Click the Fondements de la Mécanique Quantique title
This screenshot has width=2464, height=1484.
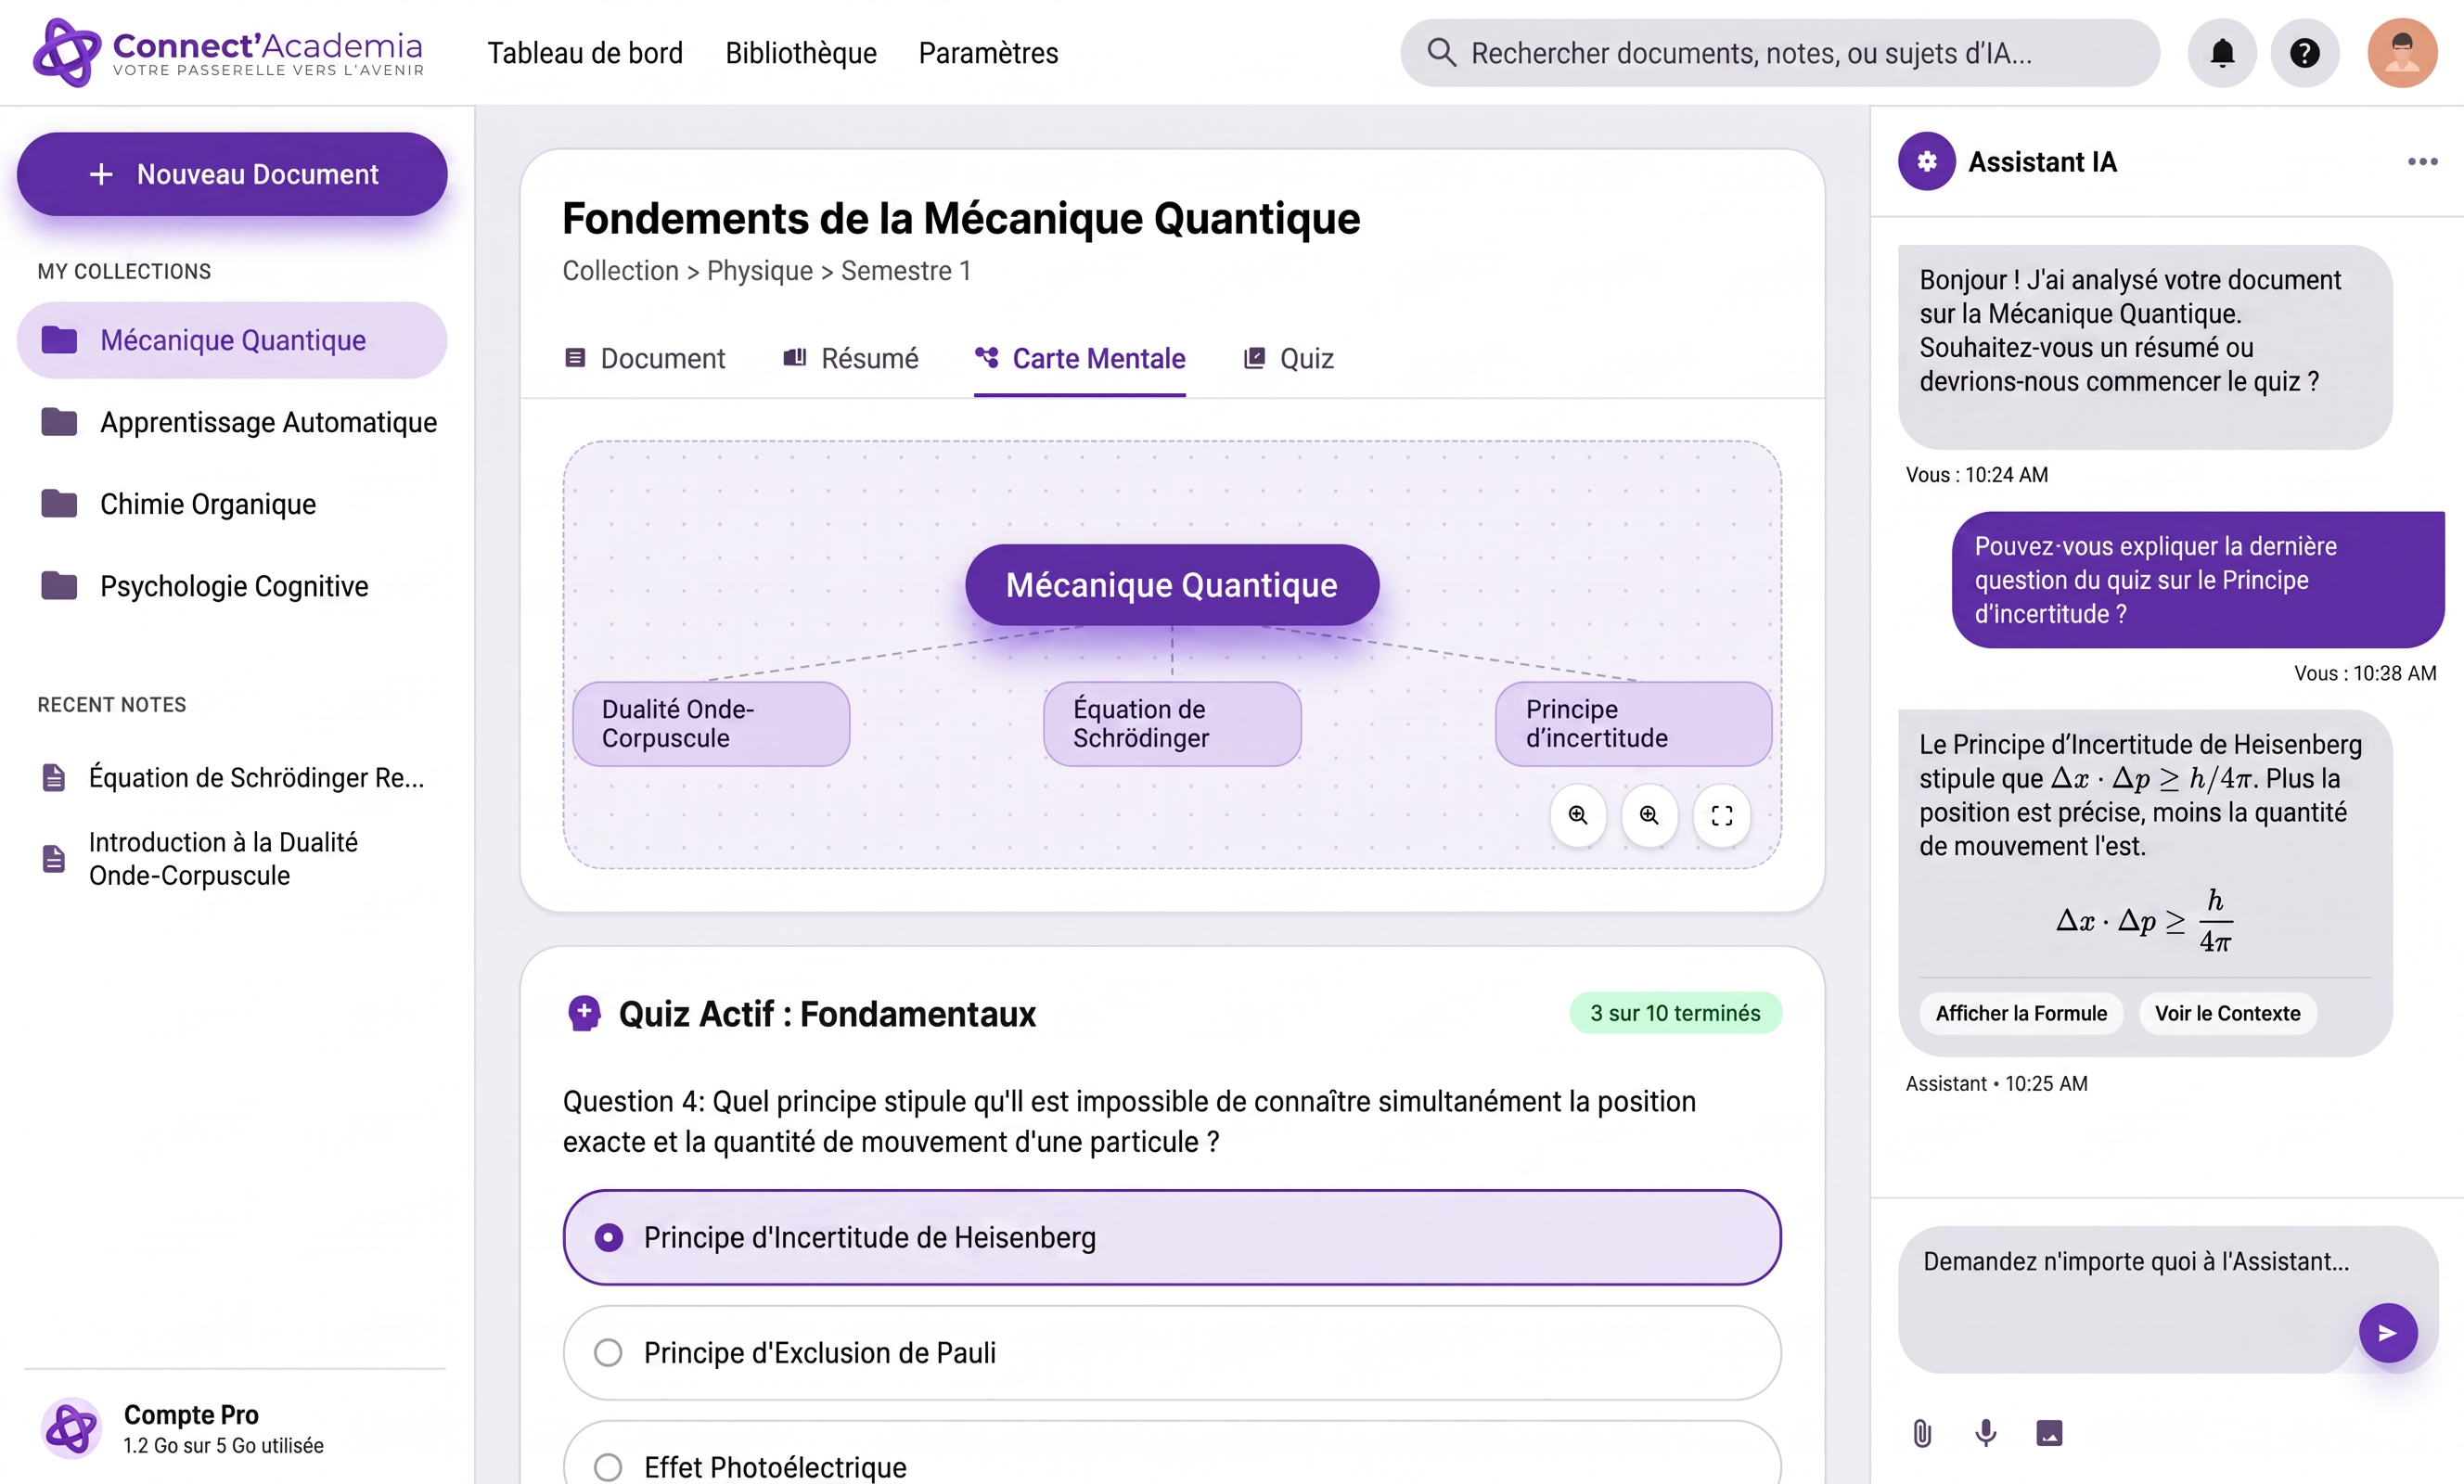click(961, 218)
